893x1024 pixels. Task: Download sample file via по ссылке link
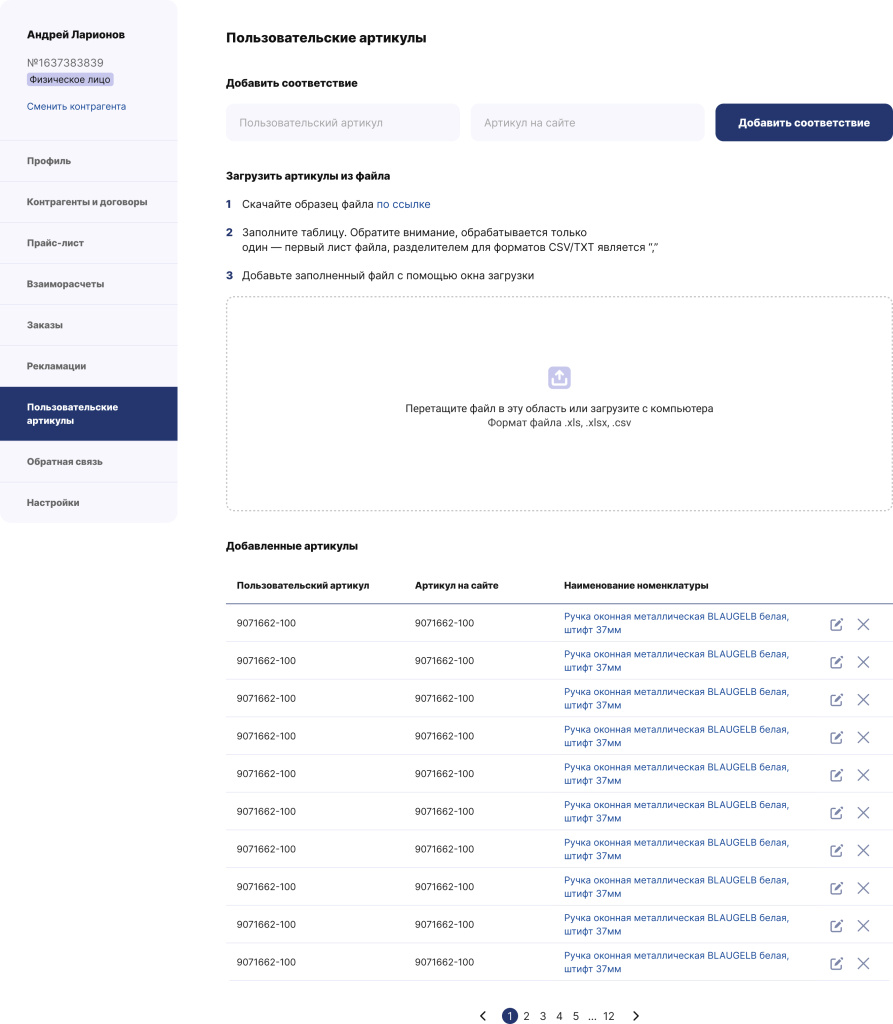[x=403, y=204]
